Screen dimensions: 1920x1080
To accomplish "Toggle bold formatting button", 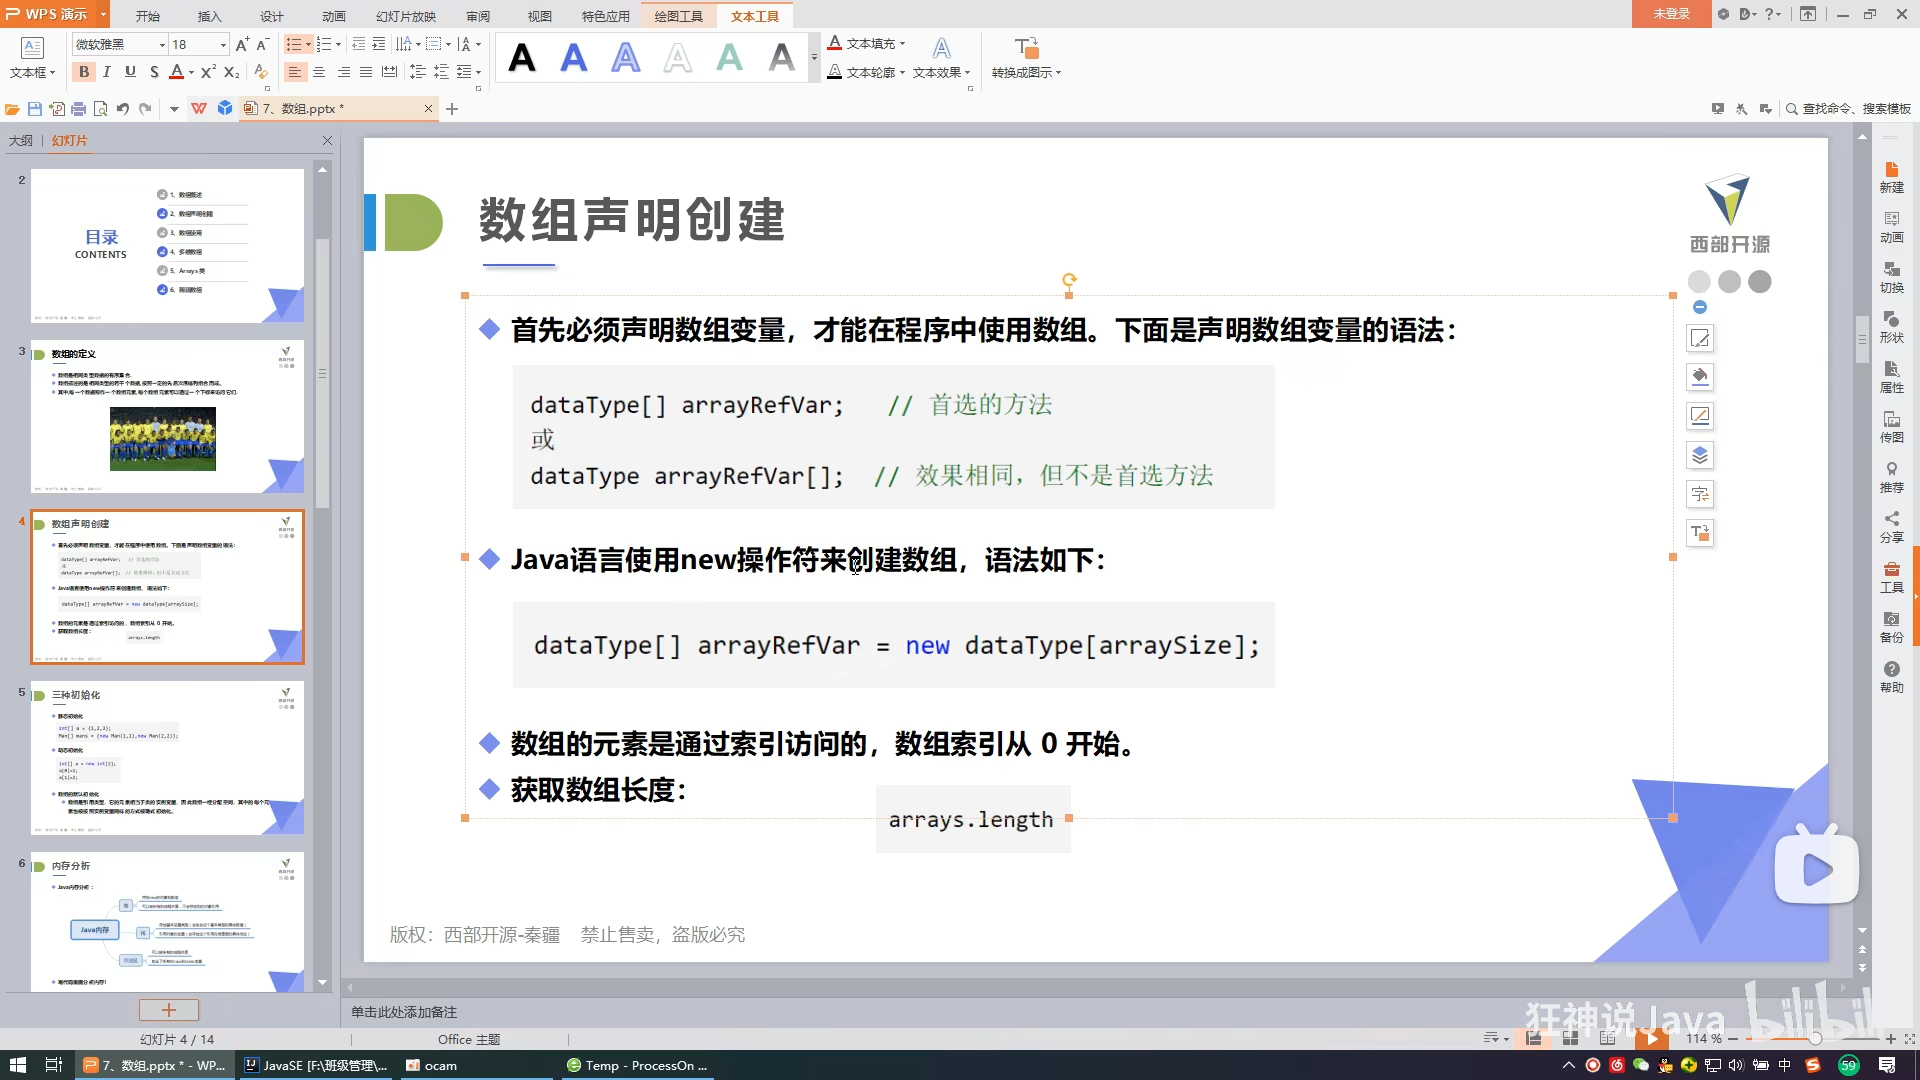I will (x=84, y=72).
